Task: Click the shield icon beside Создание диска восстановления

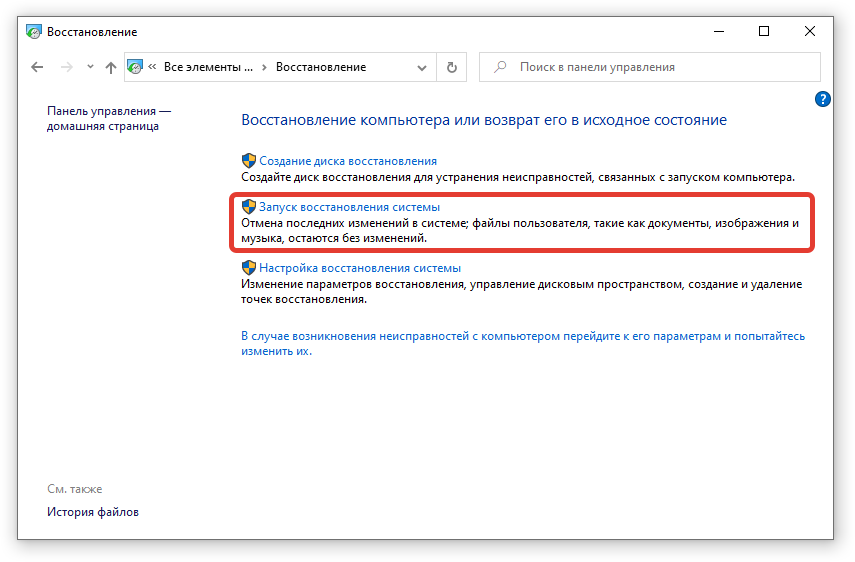Action: tap(249, 160)
